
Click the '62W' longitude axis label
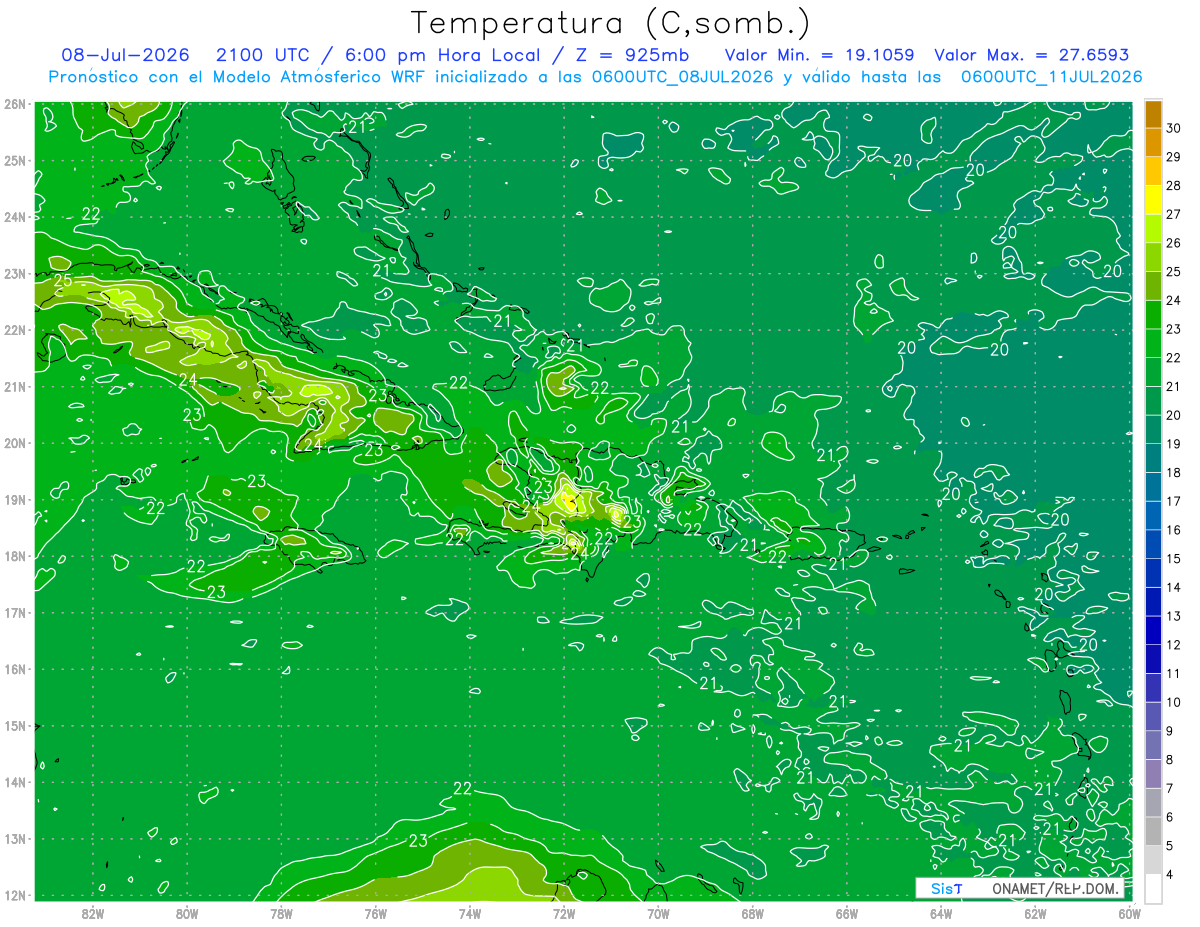click(x=1035, y=913)
